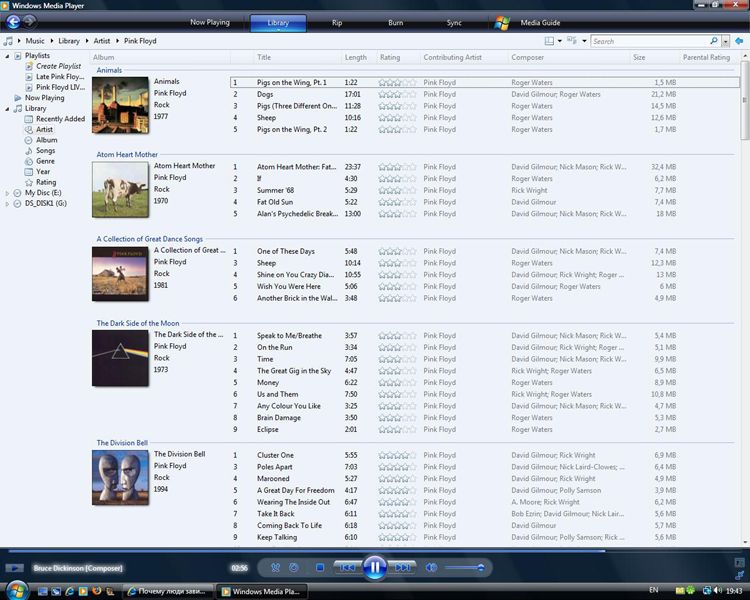This screenshot has height=600, width=750.
Task: Launch Internet Explorer from Quick Launch
Action: pyautogui.click(x=69, y=591)
